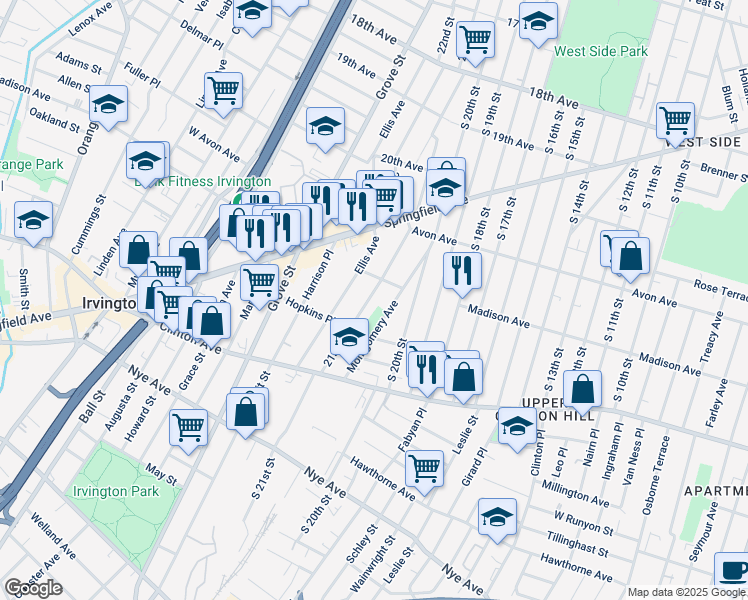Click the Fuller Pl street label
Image resolution: width=748 pixels, height=600 pixels.
coord(142,75)
